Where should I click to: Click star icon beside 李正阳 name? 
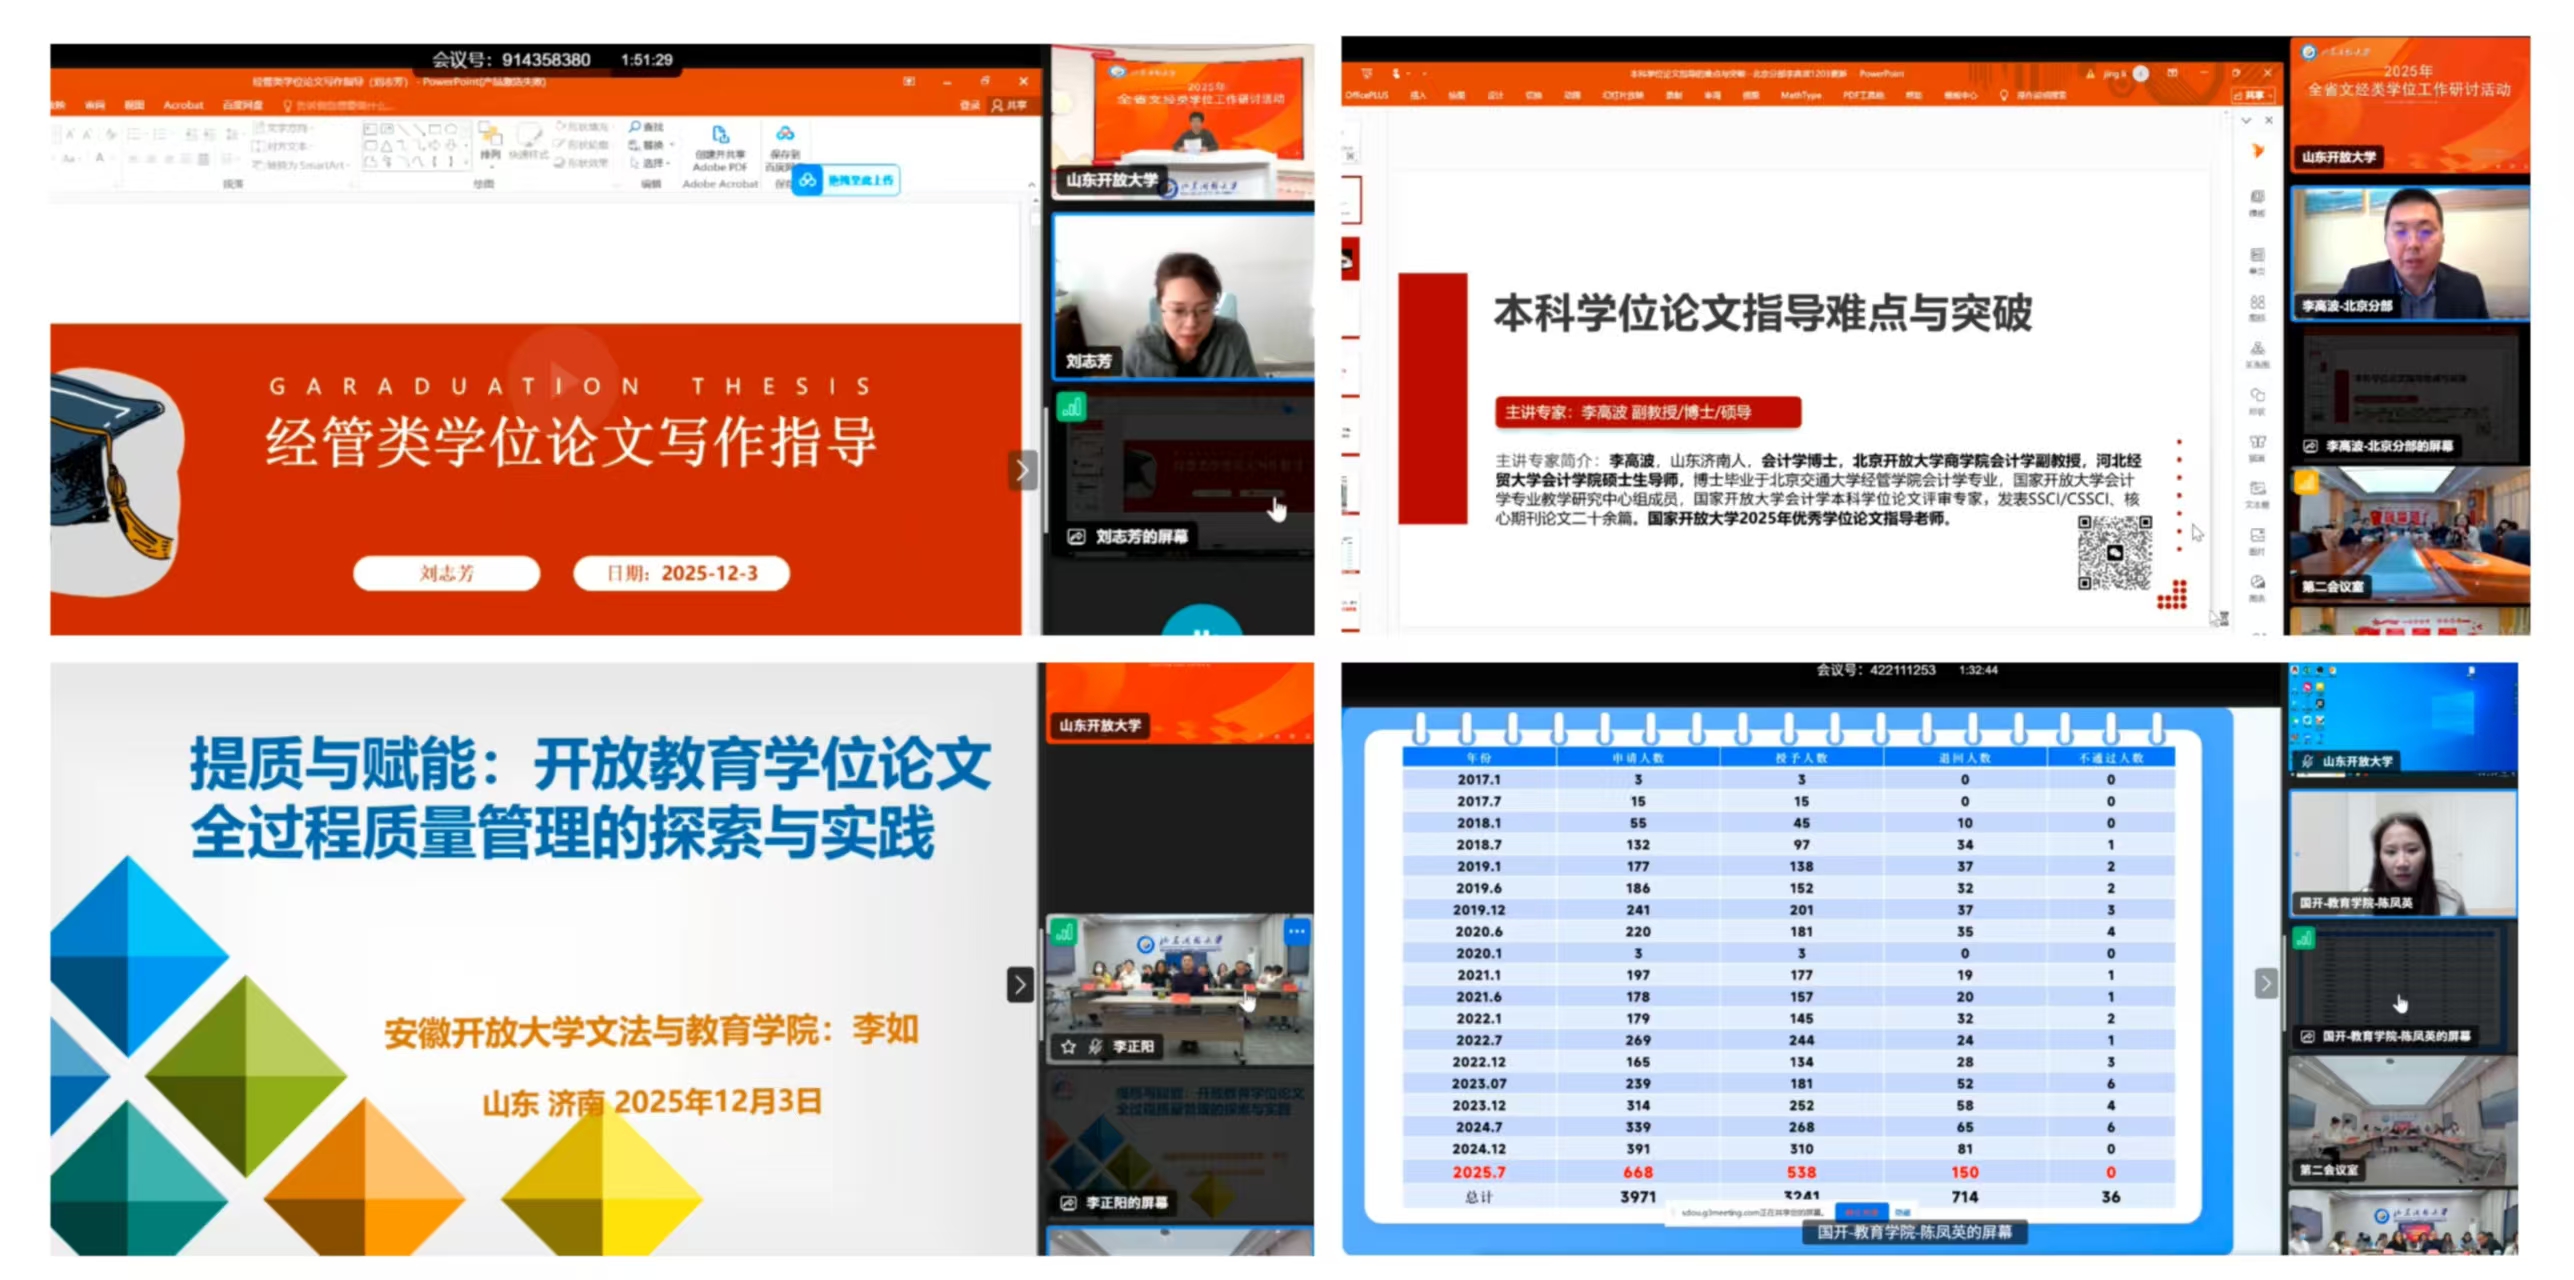click(x=1068, y=1047)
